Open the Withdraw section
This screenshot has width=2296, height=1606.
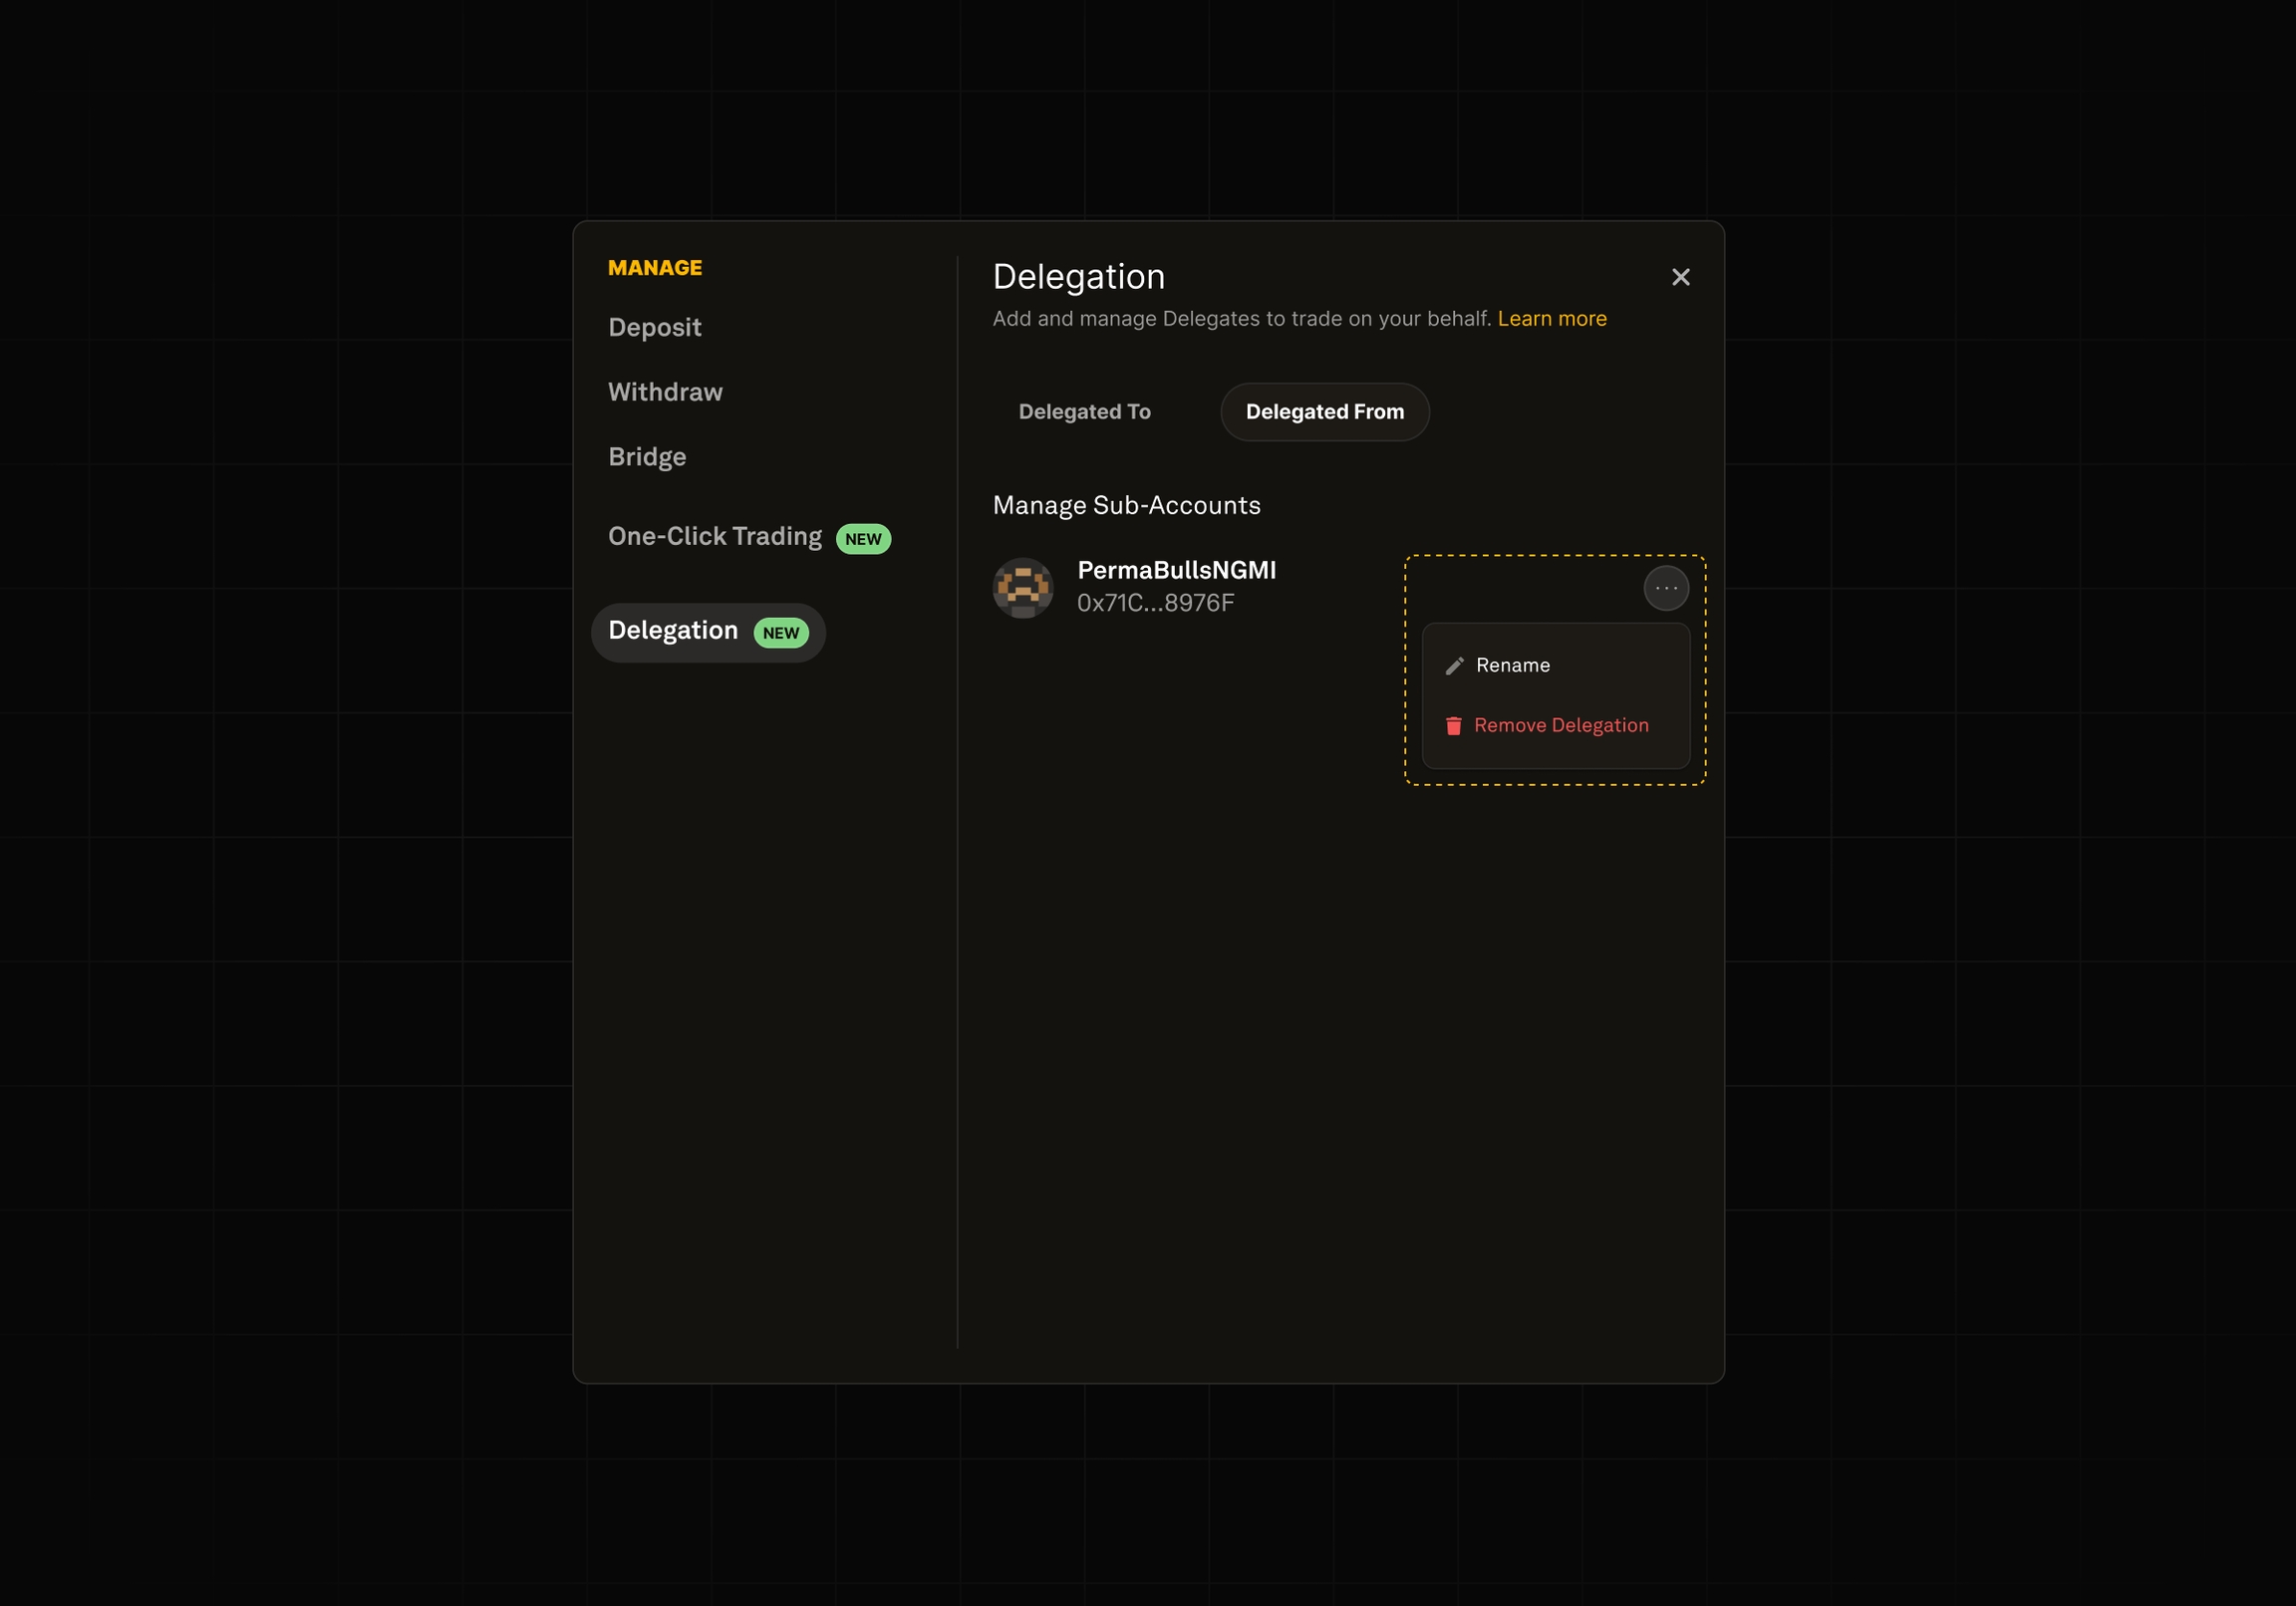click(665, 392)
